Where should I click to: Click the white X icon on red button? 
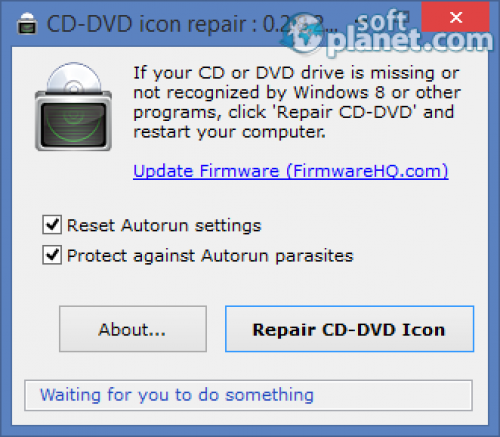pos(455,17)
